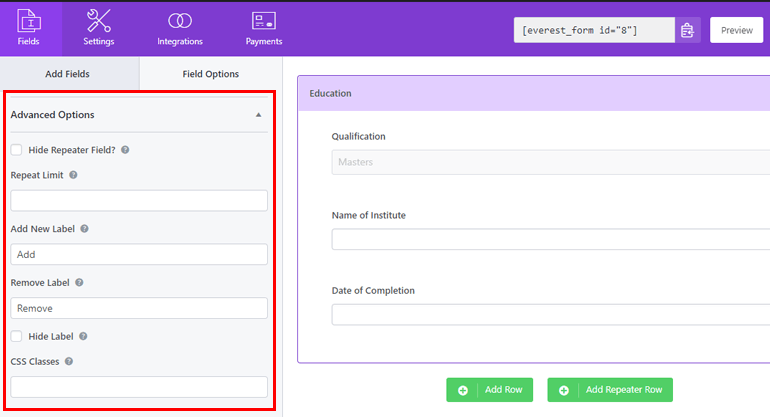Click the Date of Completion label
The height and width of the screenshot is (417, 770).
(x=373, y=290)
